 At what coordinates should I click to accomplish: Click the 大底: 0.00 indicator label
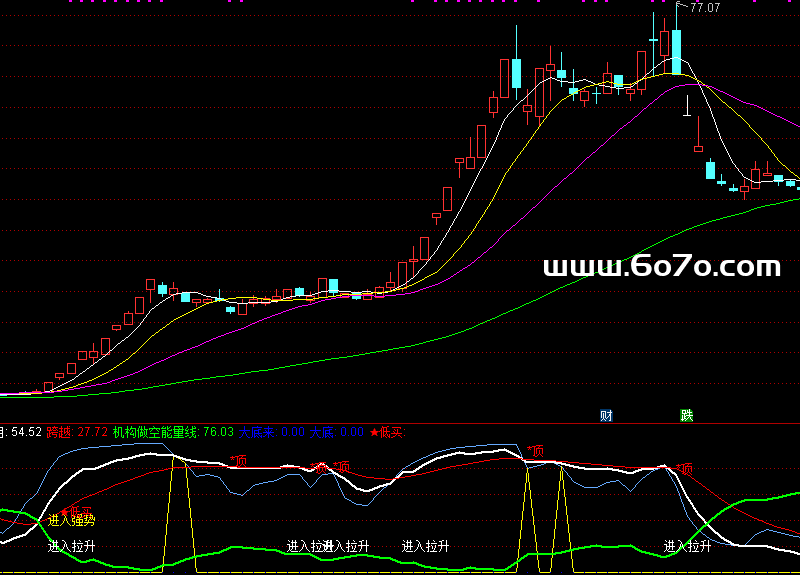(337, 432)
